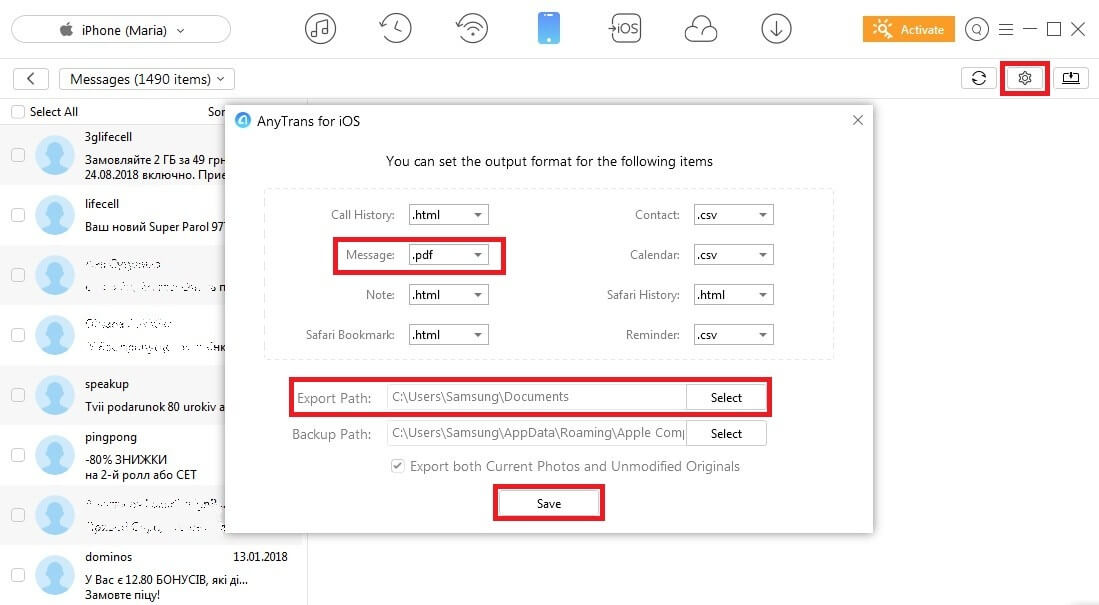Open the Note format dropdown
The image size is (1099, 605).
tap(449, 294)
